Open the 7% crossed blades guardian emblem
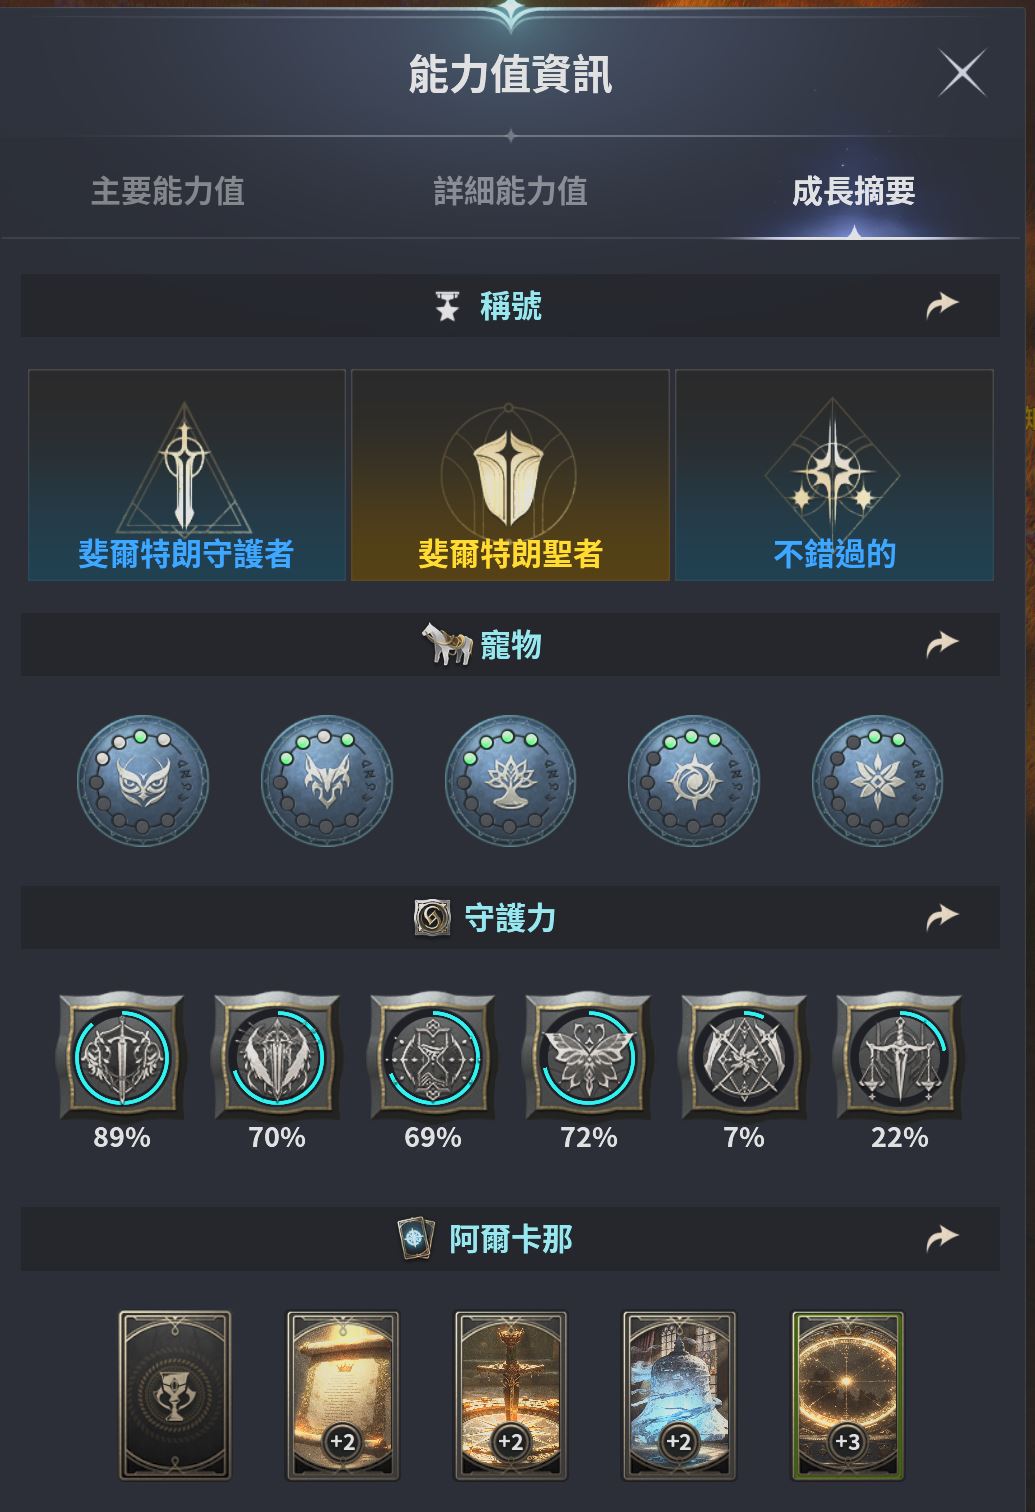 [x=744, y=1056]
